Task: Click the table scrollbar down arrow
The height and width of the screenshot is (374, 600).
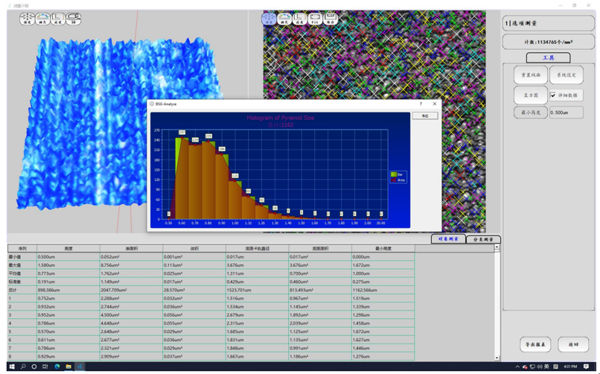Action: click(x=497, y=358)
